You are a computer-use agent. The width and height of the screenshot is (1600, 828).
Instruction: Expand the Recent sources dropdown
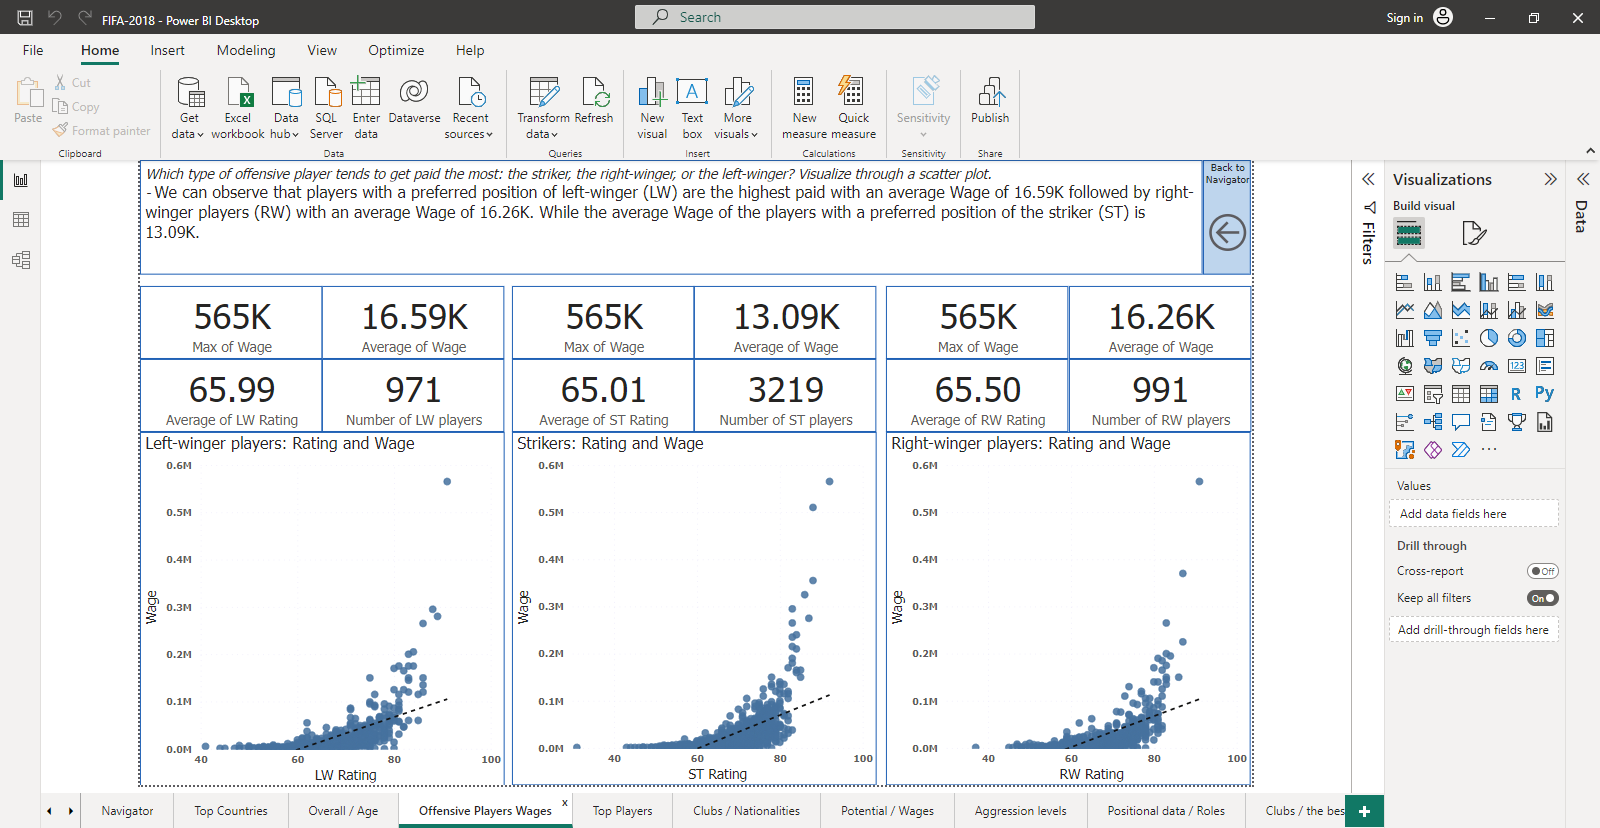[469, 133]
